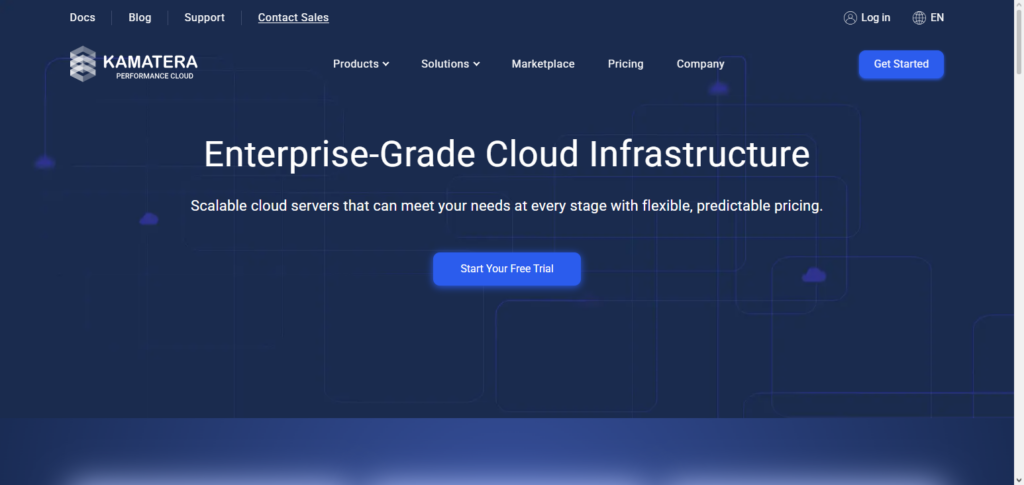Viewport: 1024px width, 485px height.
Task: Click Start Your Free Trial button
Action: [506, 269]
